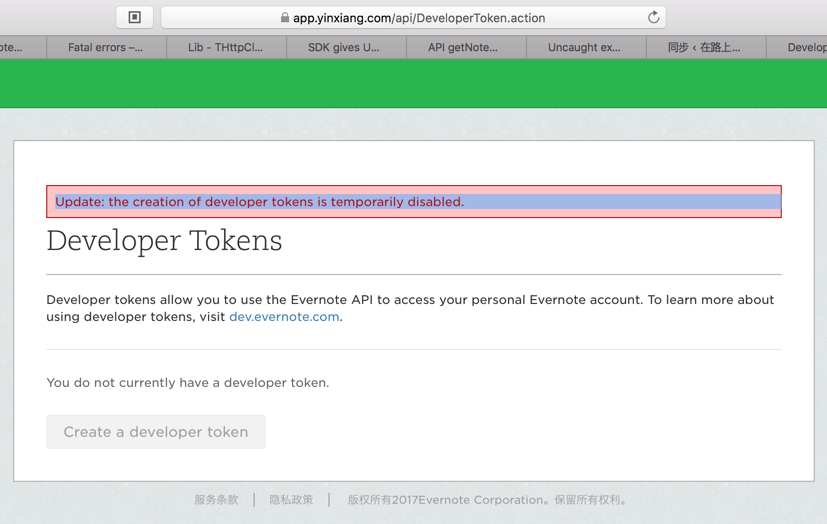
Task: Open the "Develop" tab at far right
Action: coord(797,47)
